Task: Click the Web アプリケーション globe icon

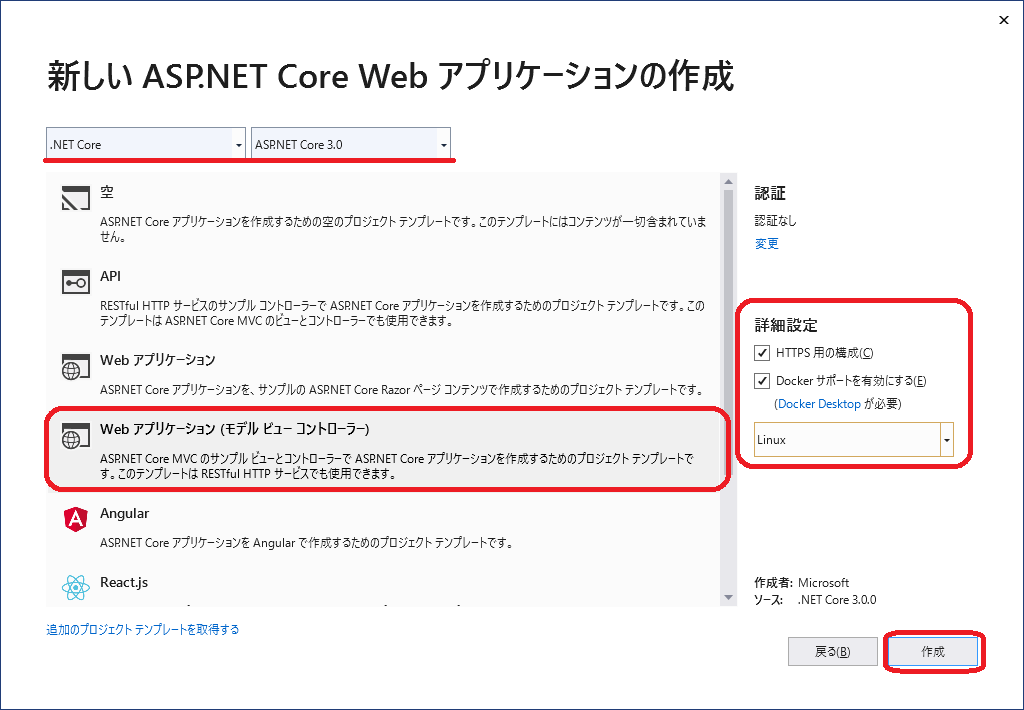Action: [76, 368]
